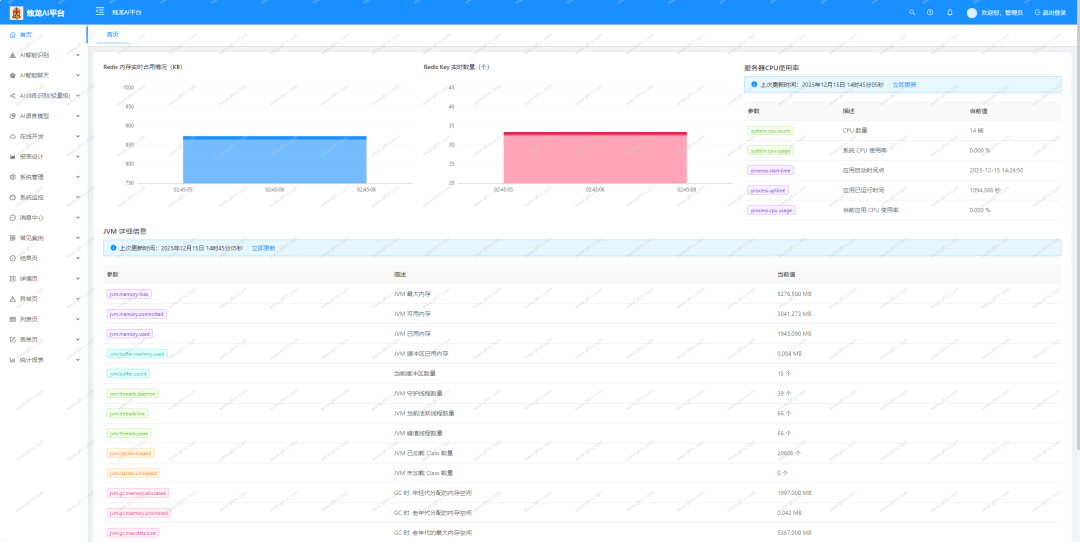This screenshot has height=542, width=1080.
Task: Click the jvm.threads.daemon tag
Action: tap(134, 393)
